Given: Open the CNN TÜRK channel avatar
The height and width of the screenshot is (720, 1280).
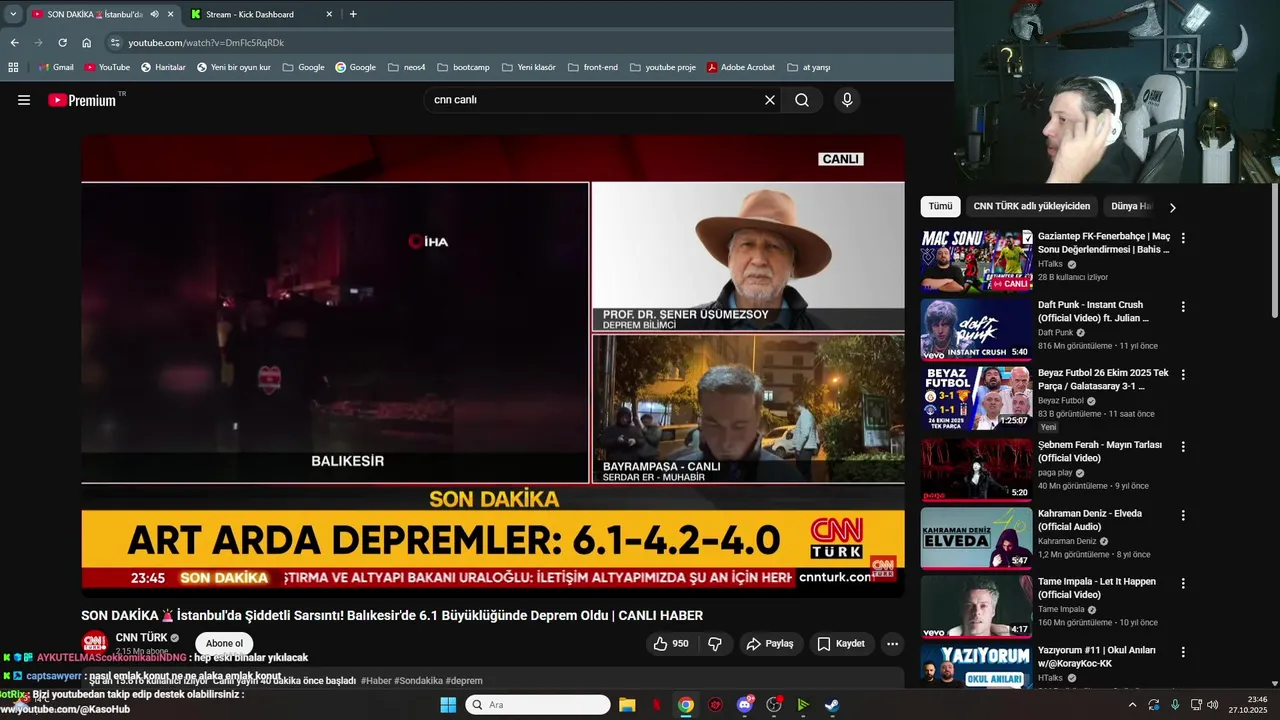Looking at the screenshot, I should click(94, 643).
